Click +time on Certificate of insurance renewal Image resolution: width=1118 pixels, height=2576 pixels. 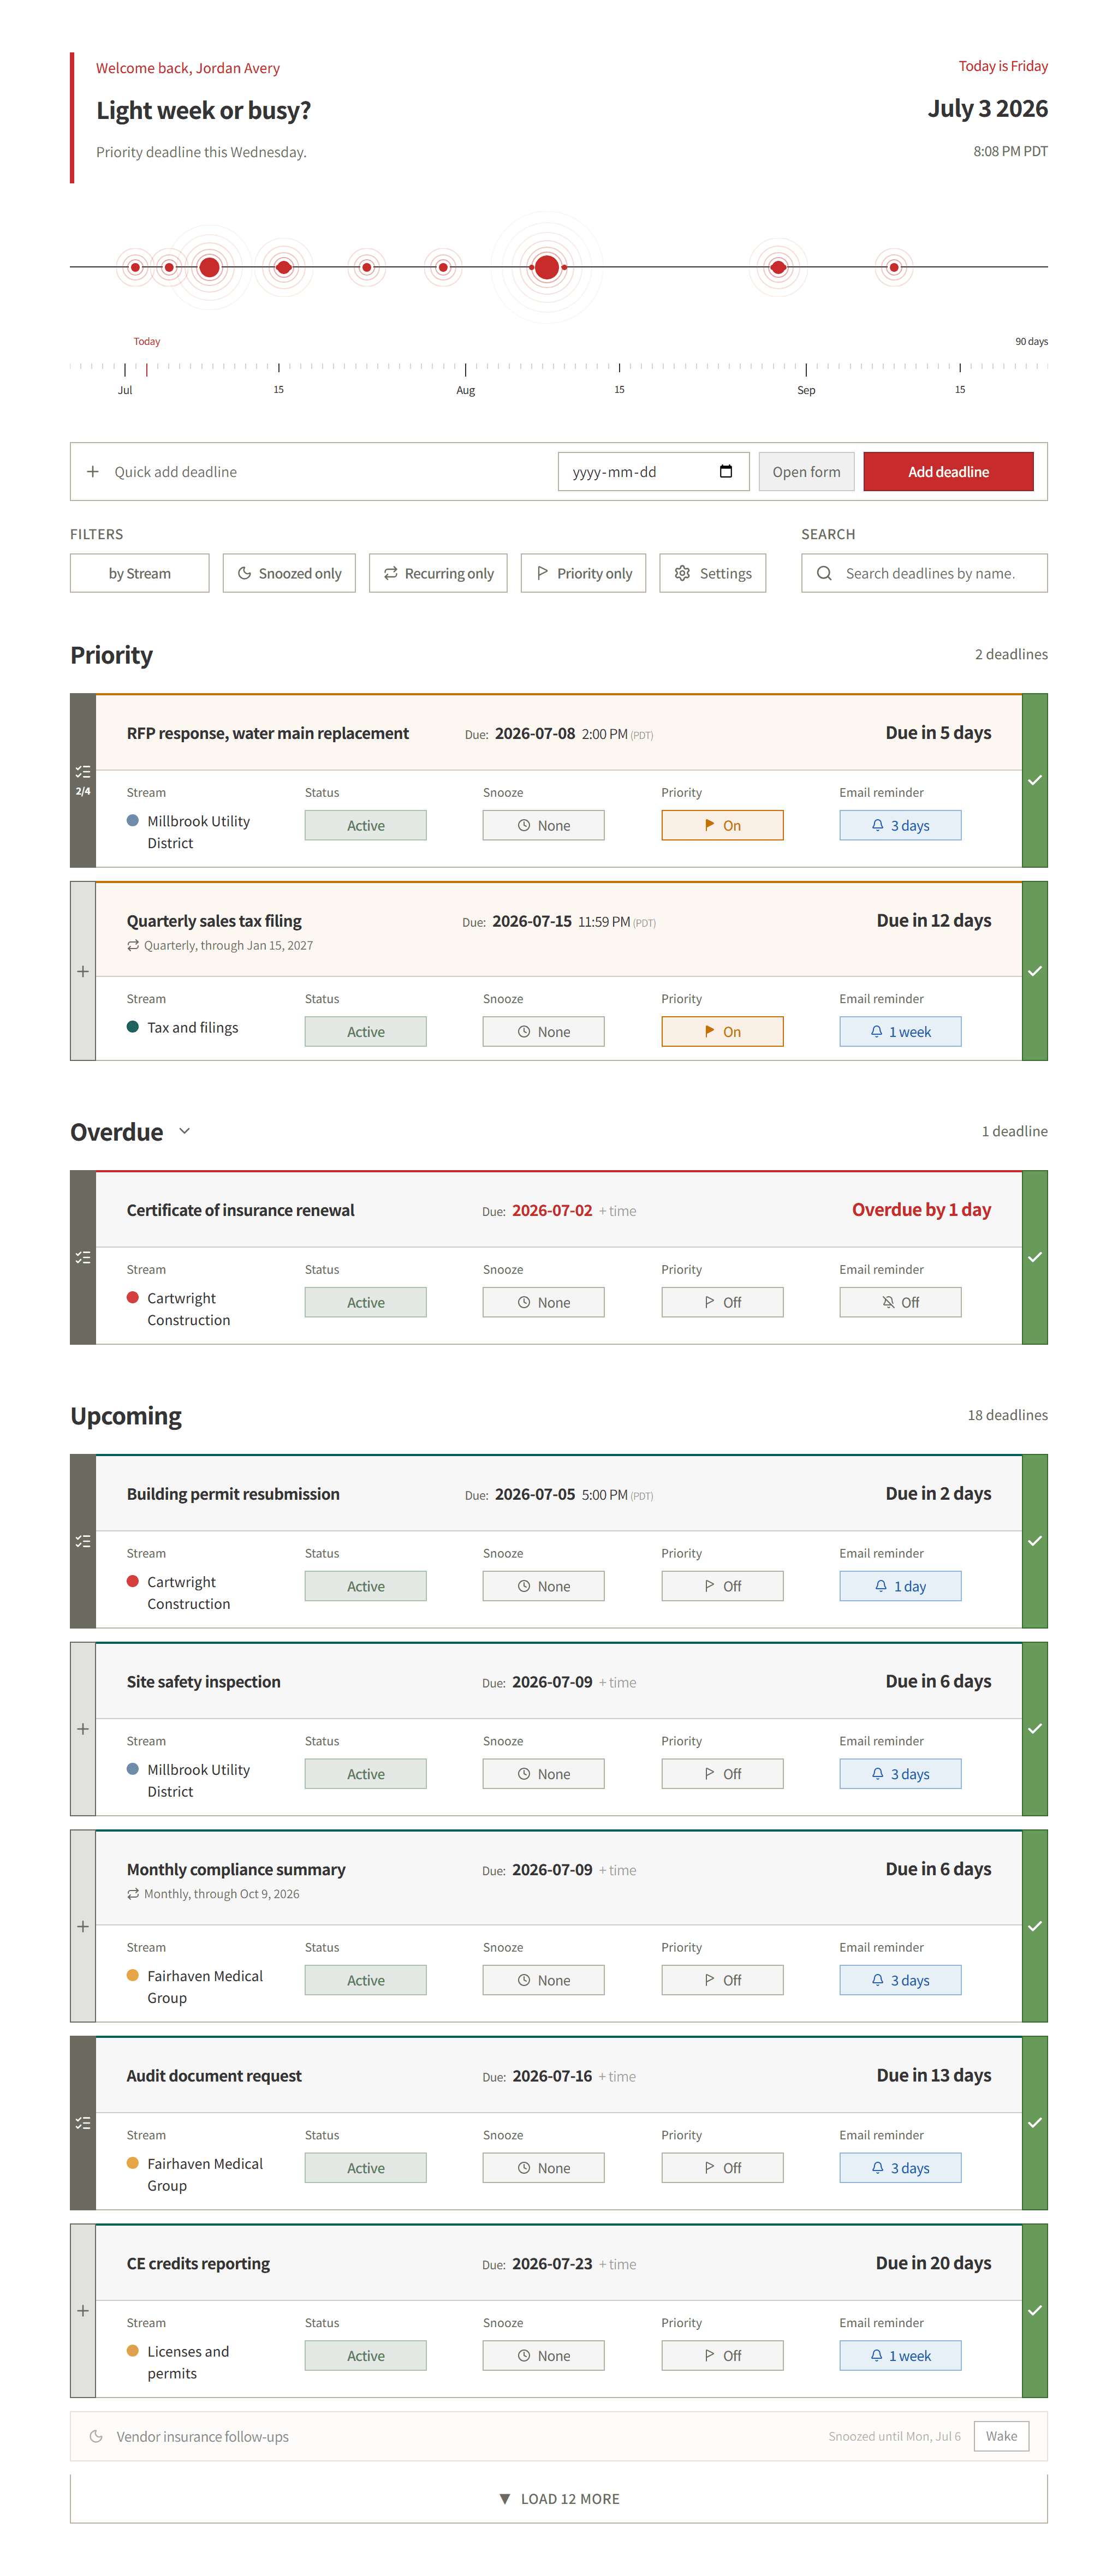pos(618,1211)
